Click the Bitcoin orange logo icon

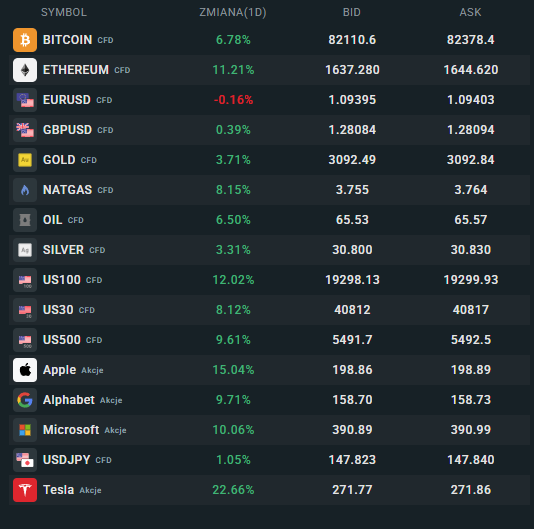click(25, 40)
